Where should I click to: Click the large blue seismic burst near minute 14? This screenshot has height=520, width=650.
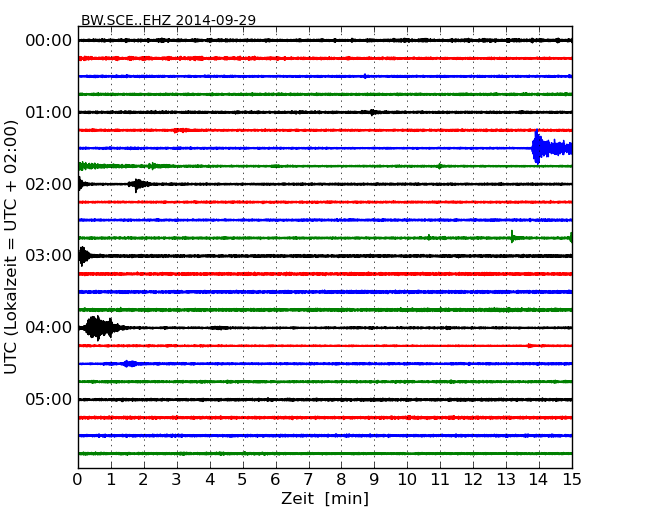point(541,148)
